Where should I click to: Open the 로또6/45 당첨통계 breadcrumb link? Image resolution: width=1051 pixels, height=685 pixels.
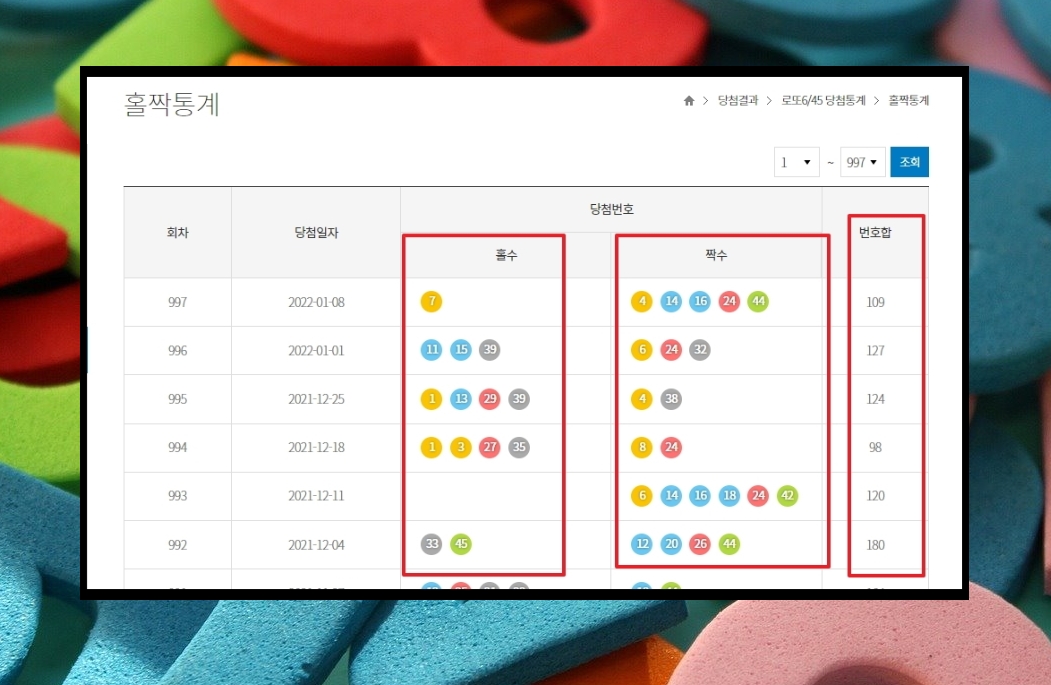[823, 101]
